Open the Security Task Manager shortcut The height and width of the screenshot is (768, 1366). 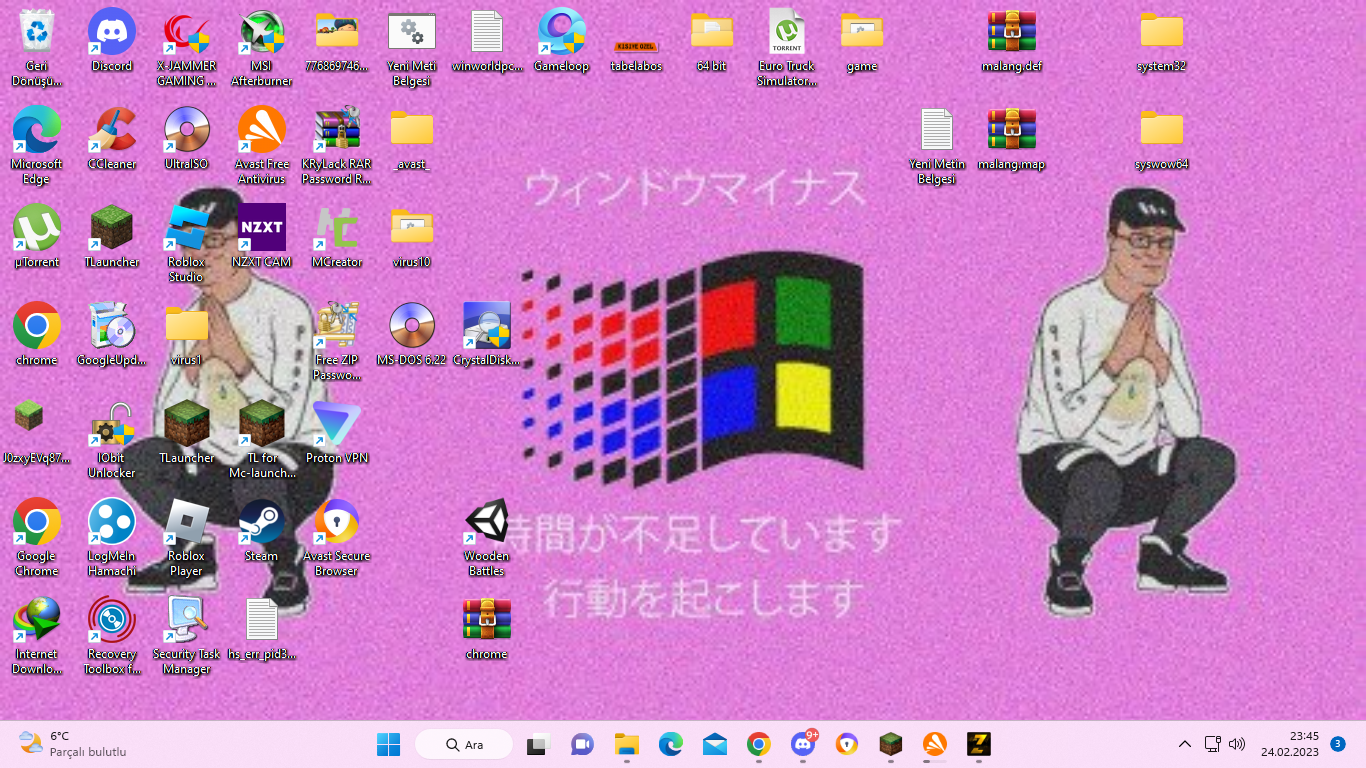187,635
